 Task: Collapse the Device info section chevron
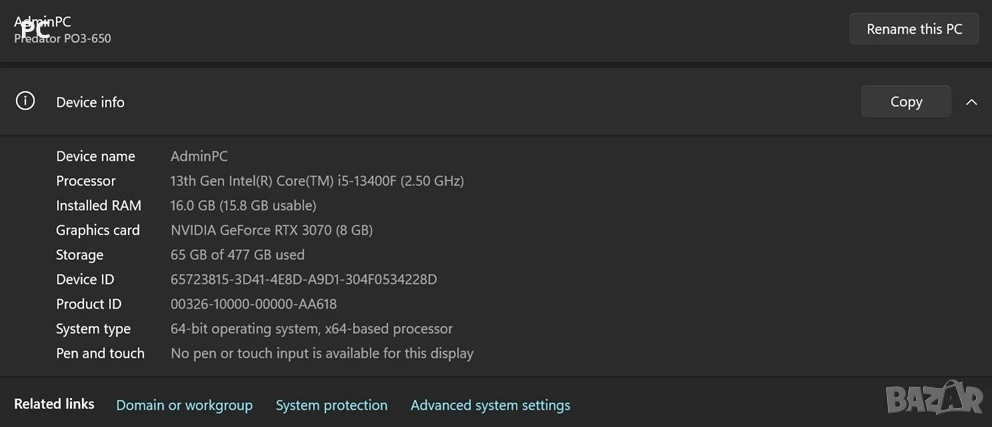click(x=971, y=102)
